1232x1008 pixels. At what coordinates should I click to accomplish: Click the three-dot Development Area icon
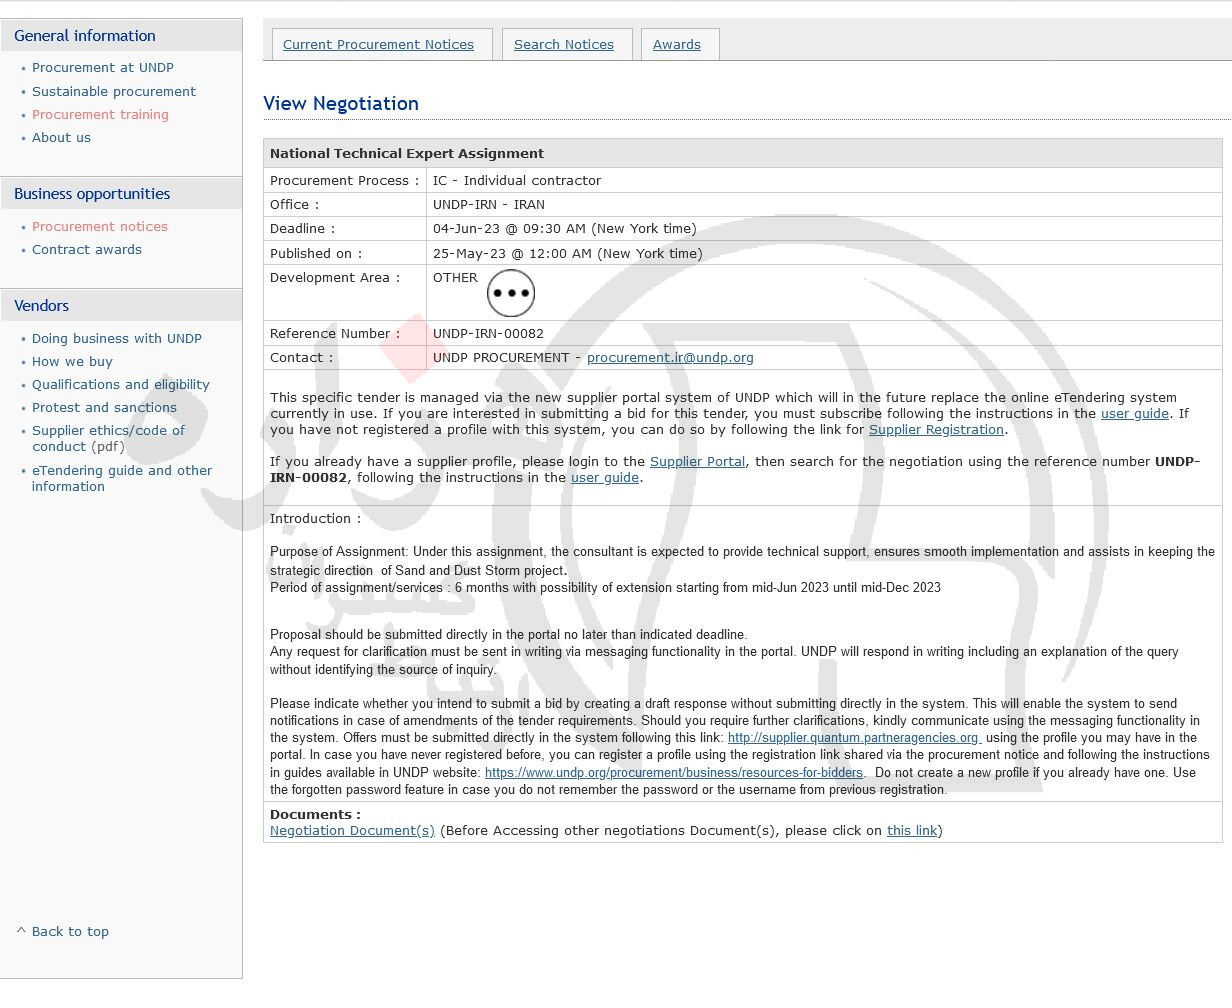click(510, 293)
